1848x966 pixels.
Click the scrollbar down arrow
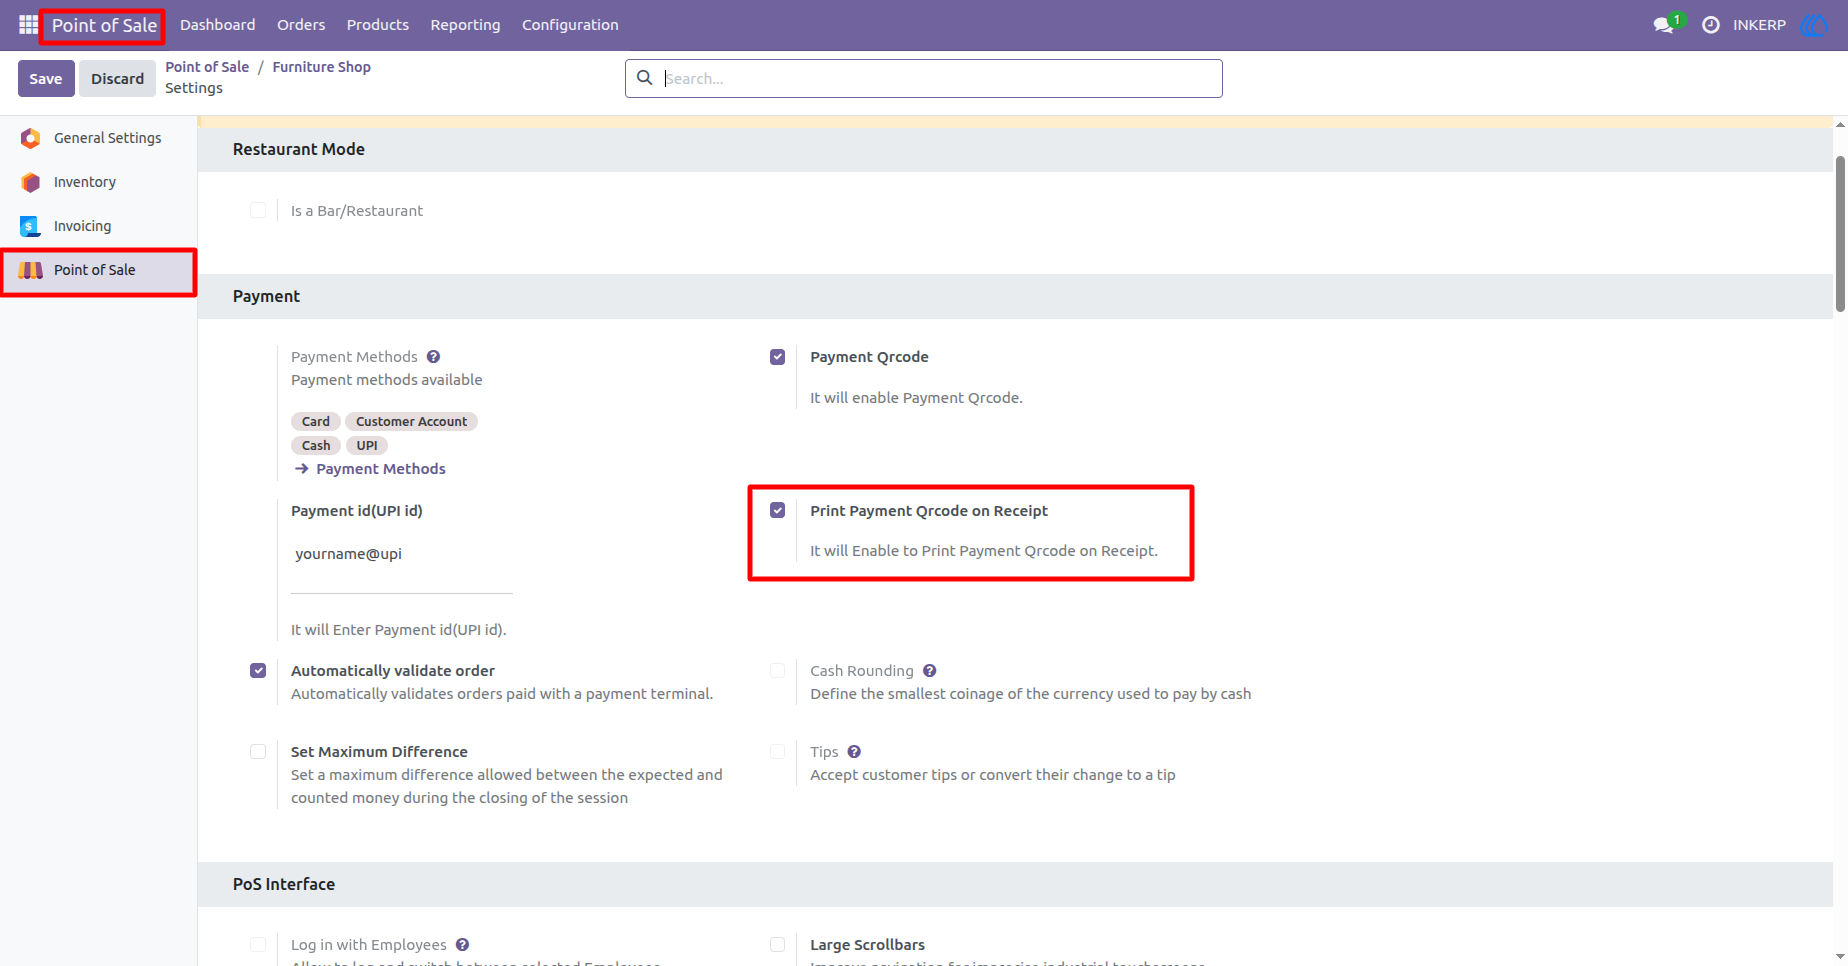[x=1840, y=957]
